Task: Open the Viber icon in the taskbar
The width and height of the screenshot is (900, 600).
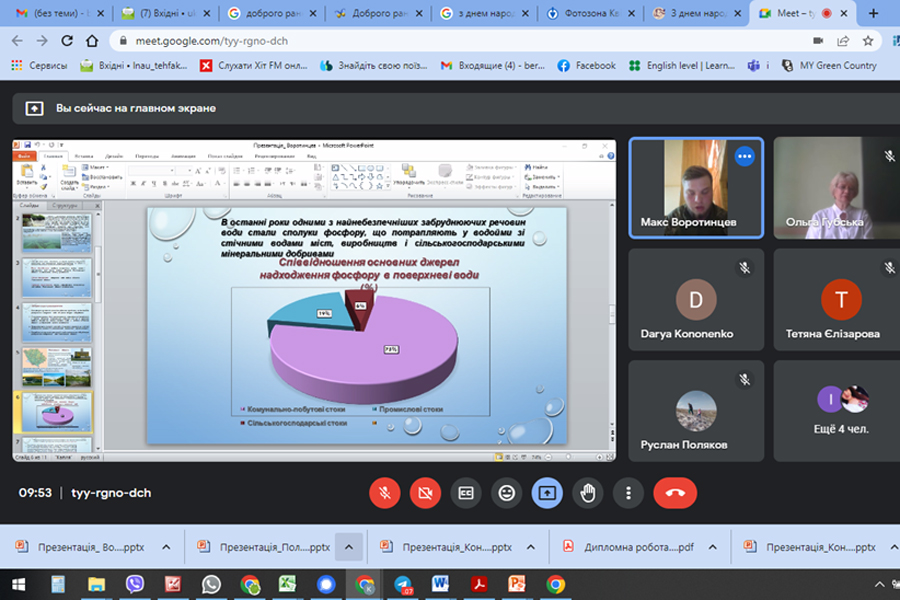Action: click(x=134, y=584)
